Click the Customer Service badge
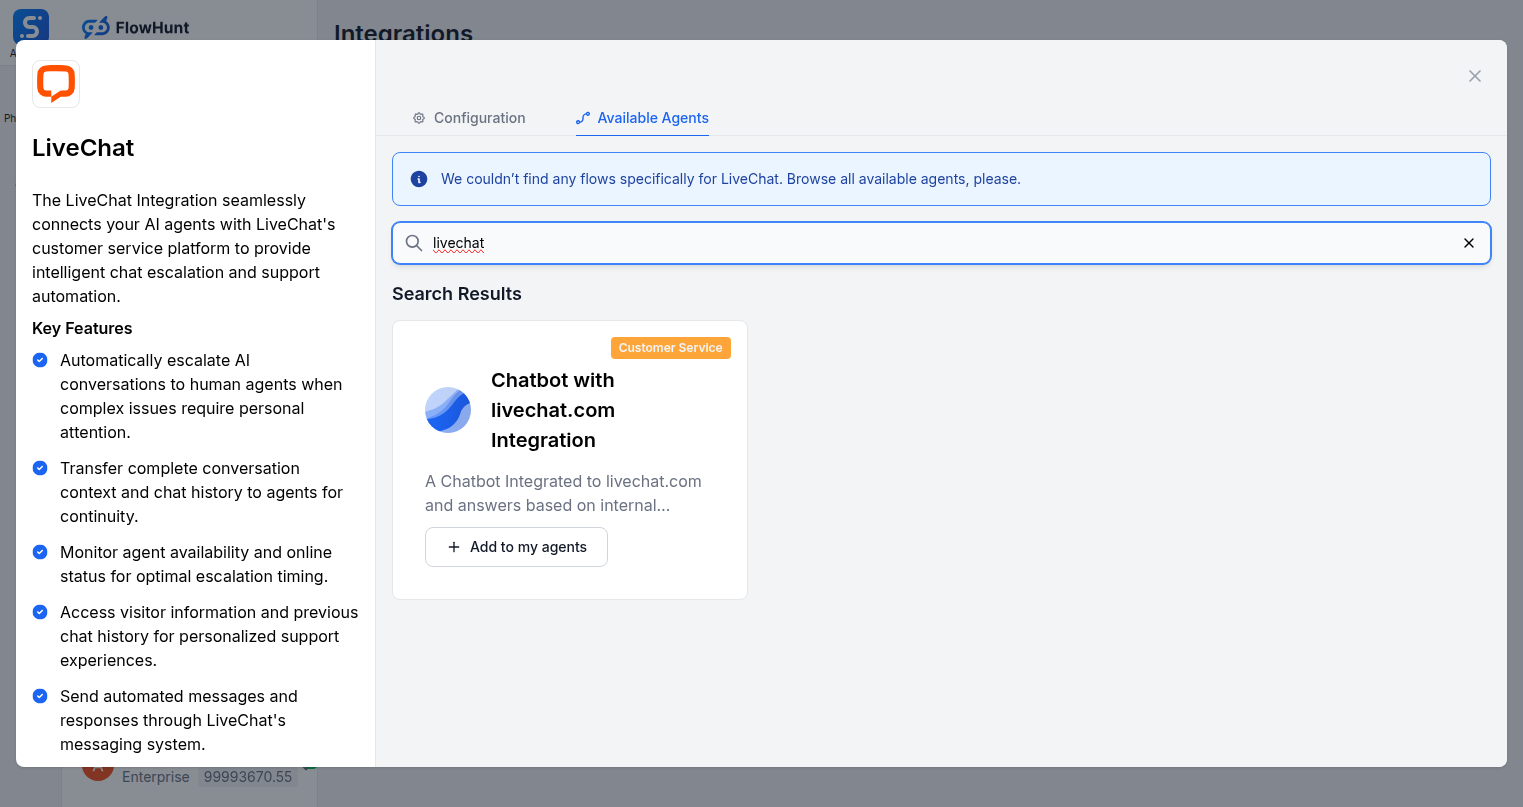 click(670, 348)
